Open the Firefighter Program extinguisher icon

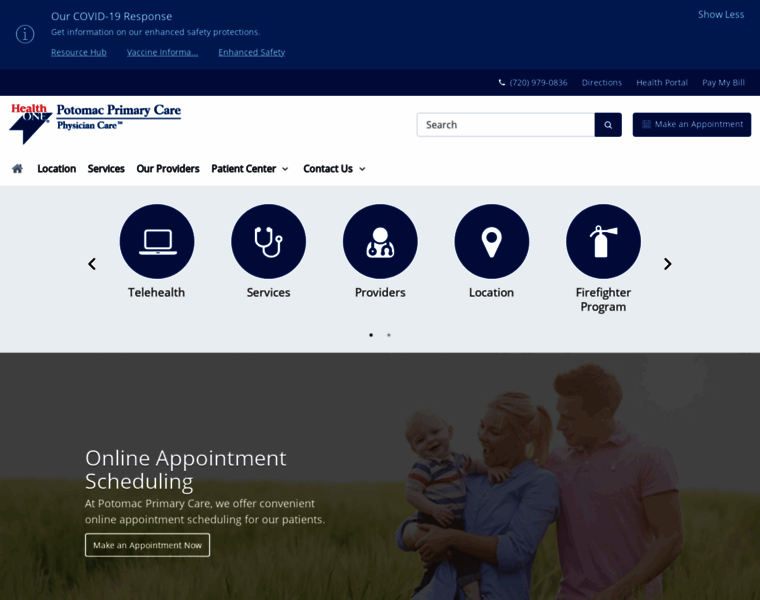click(x=603, y=241)
